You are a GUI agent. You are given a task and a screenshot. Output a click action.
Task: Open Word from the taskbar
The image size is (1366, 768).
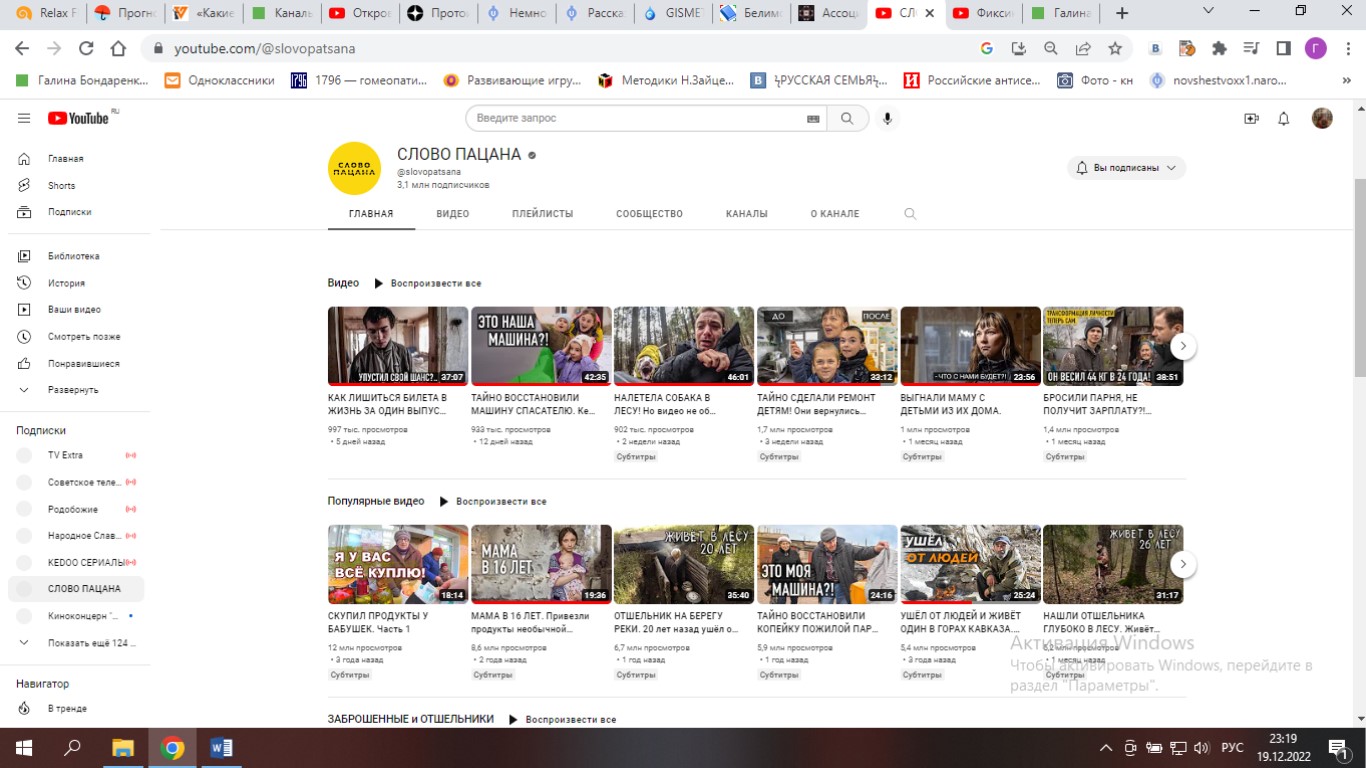pos(222,748)
